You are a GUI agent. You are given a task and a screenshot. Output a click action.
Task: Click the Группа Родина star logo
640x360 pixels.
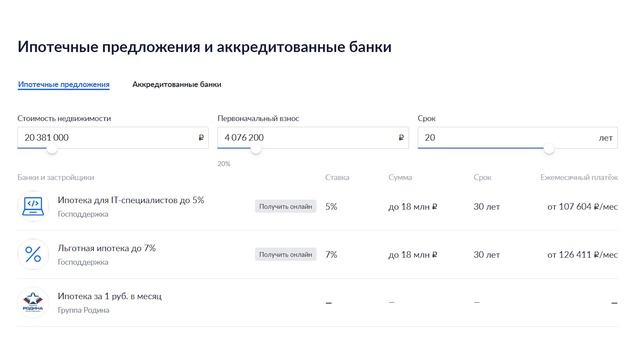coord(33,302)
